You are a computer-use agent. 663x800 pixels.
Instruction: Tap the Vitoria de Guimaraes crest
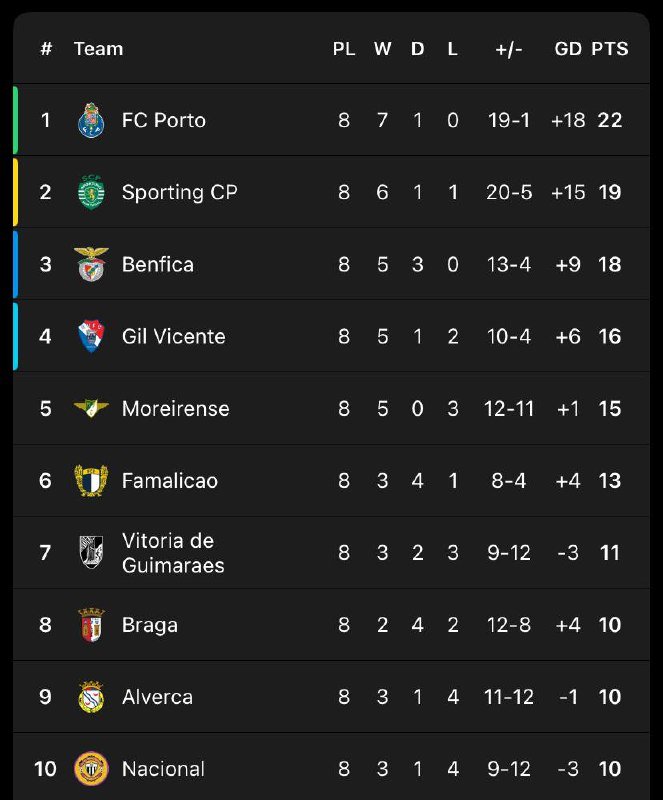(x=91, y=552)
